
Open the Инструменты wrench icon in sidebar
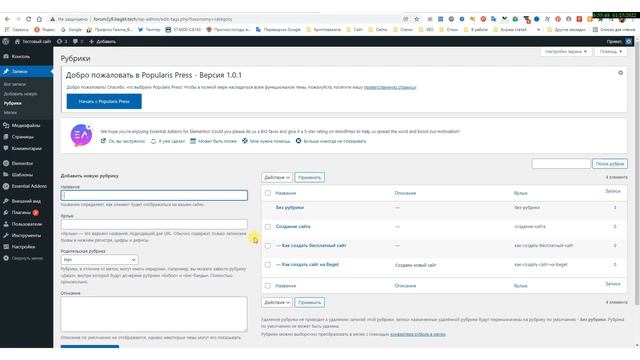6,235
